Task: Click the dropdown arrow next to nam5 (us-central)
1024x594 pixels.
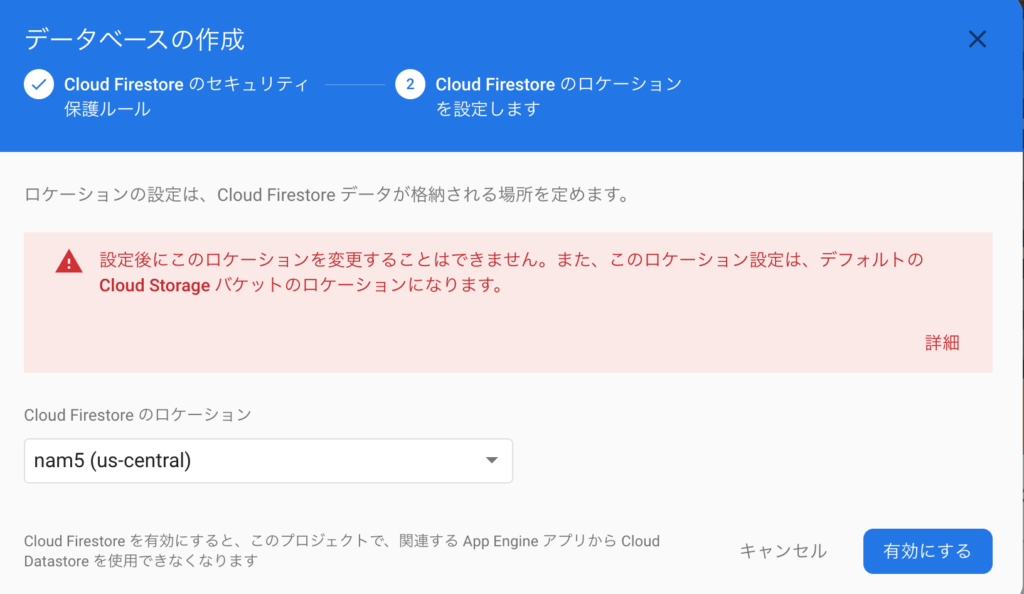Action: (x=491, y=460)
